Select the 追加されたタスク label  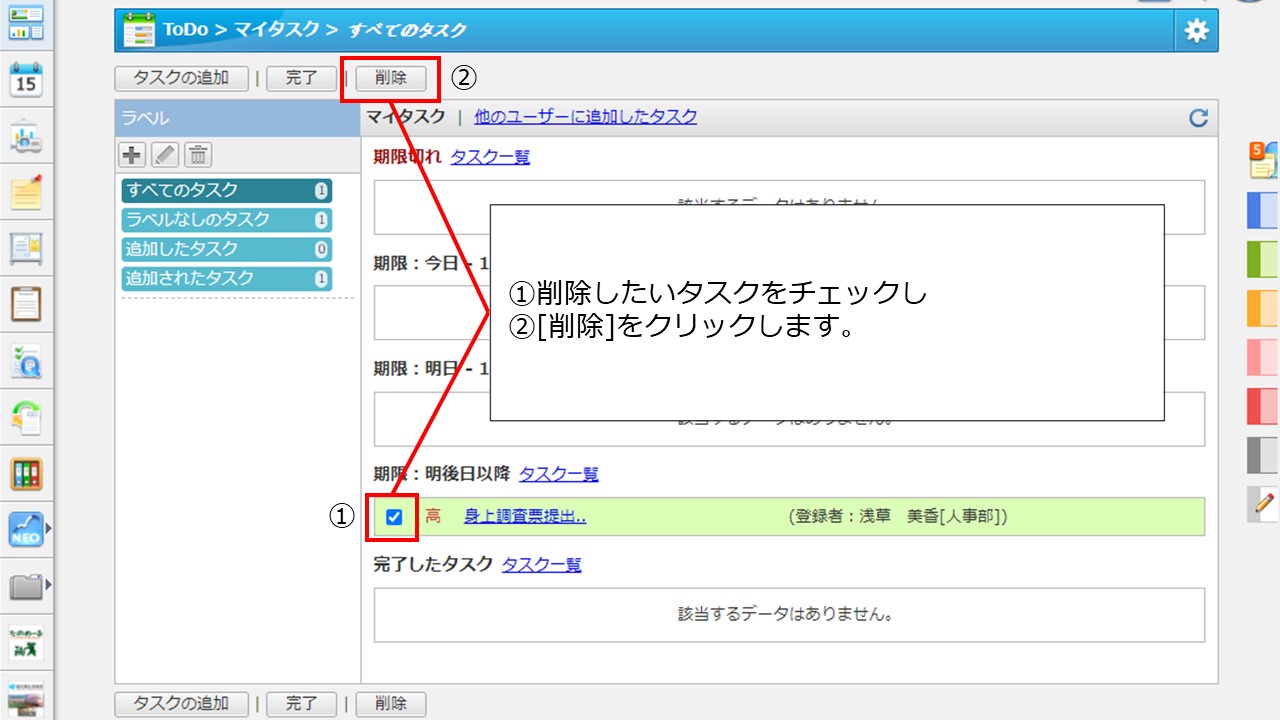coord(226,279)
